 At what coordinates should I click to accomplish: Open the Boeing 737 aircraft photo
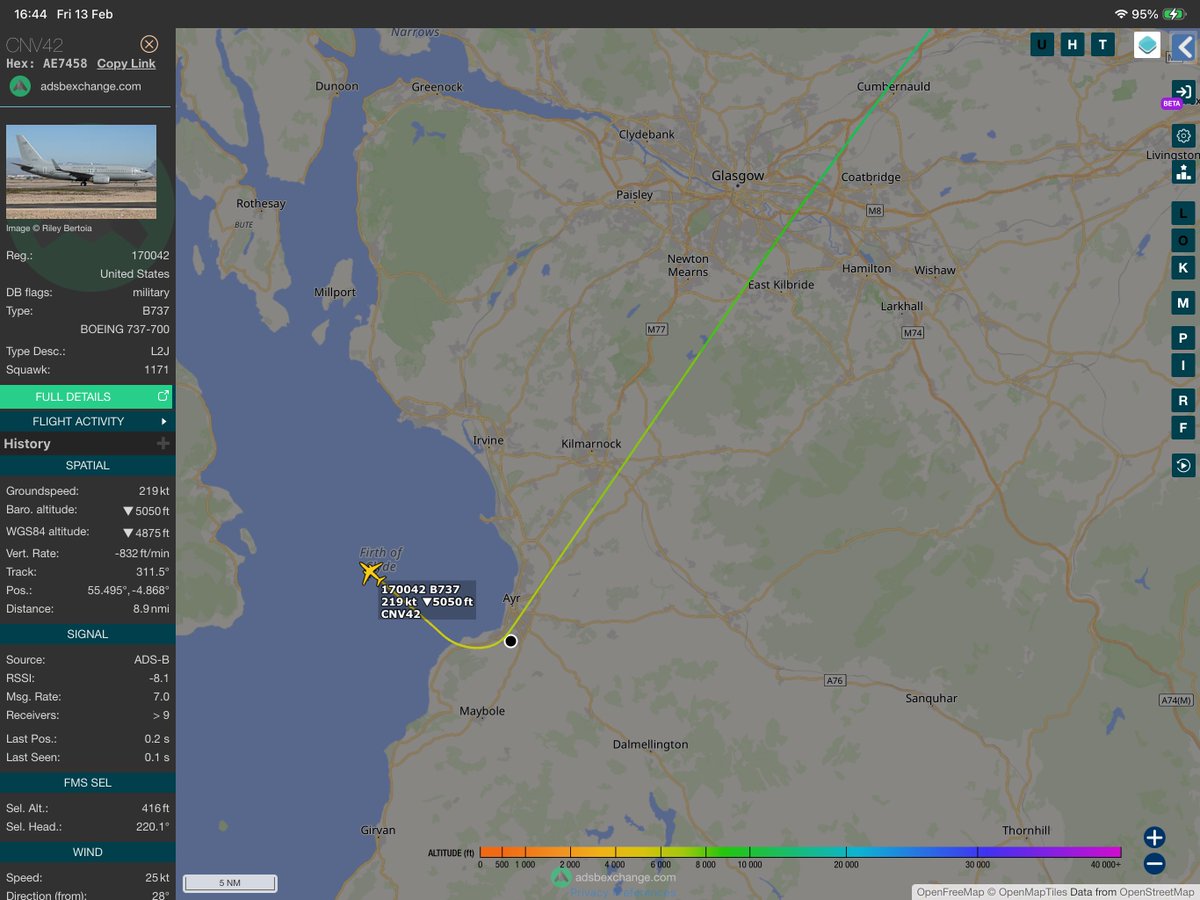pyautogui.click(x=81, y=171)
